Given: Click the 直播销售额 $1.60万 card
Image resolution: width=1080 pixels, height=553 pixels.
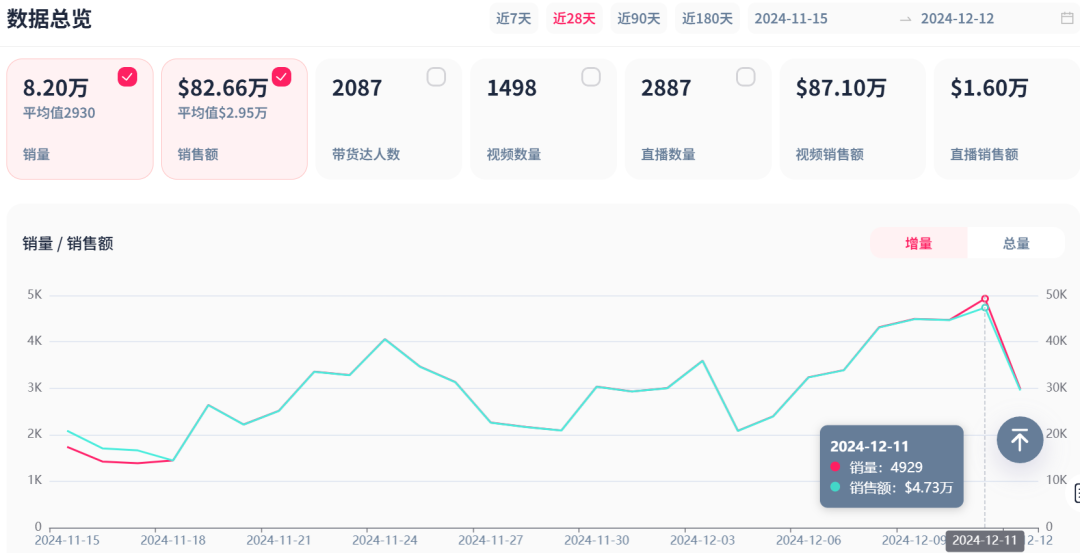Looking at the screenshot, I should (x=1006, y=119).
